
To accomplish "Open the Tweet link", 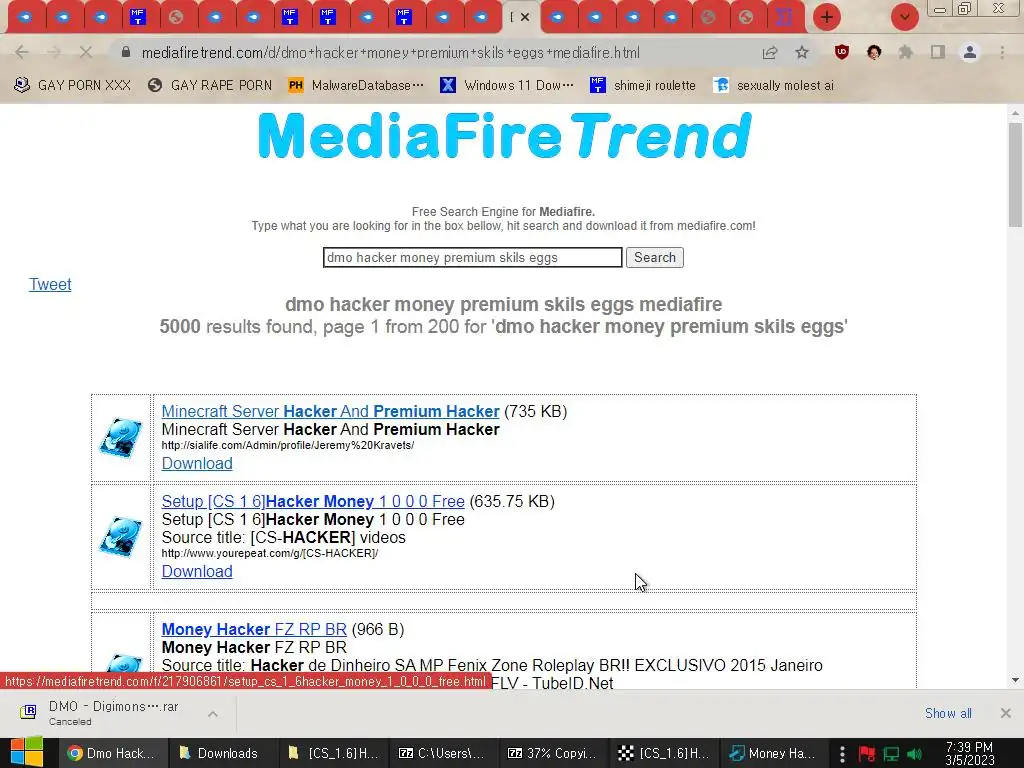I will [x=50, y=285].
